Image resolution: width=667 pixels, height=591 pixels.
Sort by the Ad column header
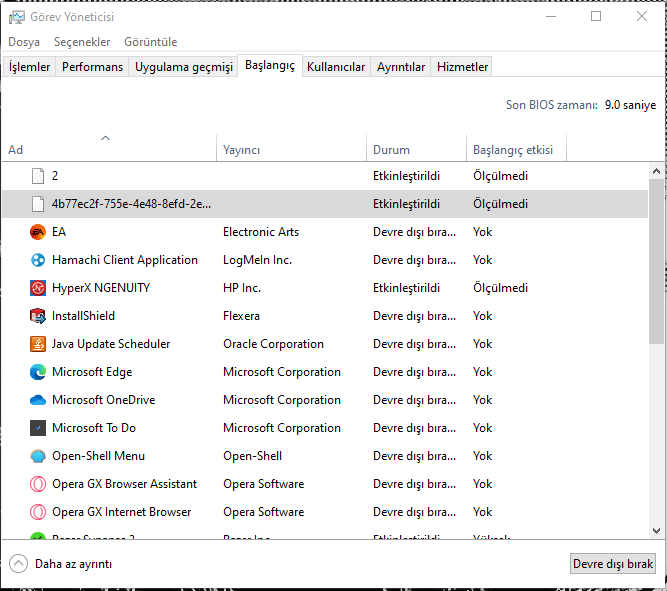click(109, 148)
